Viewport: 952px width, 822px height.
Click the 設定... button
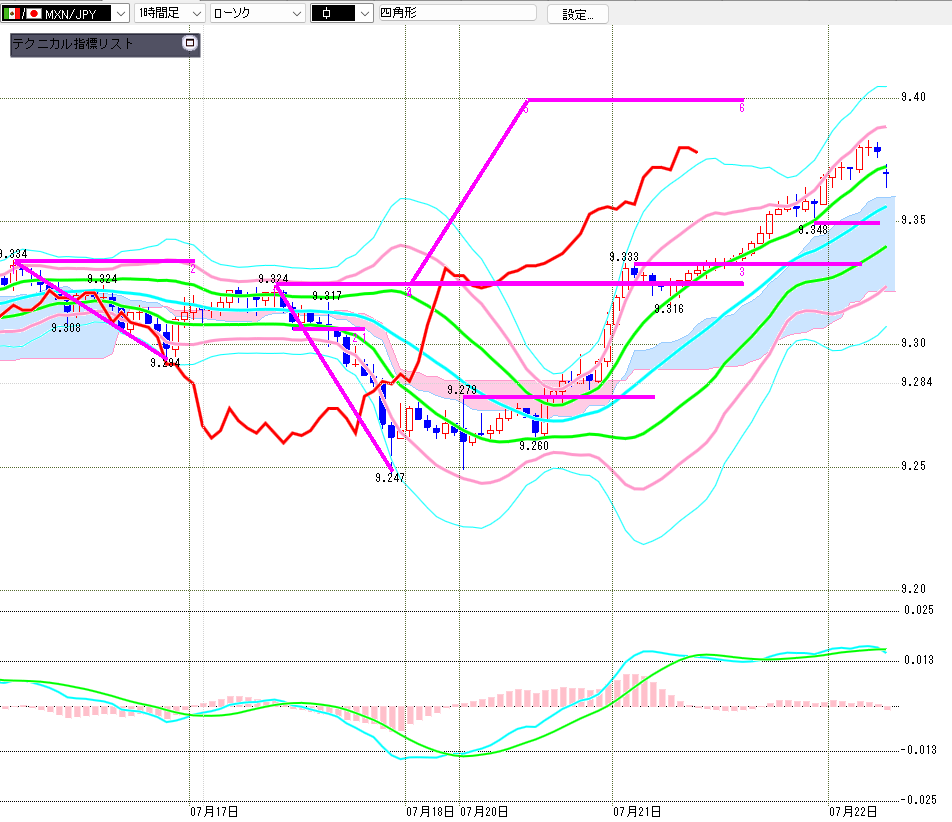[577, 14]
